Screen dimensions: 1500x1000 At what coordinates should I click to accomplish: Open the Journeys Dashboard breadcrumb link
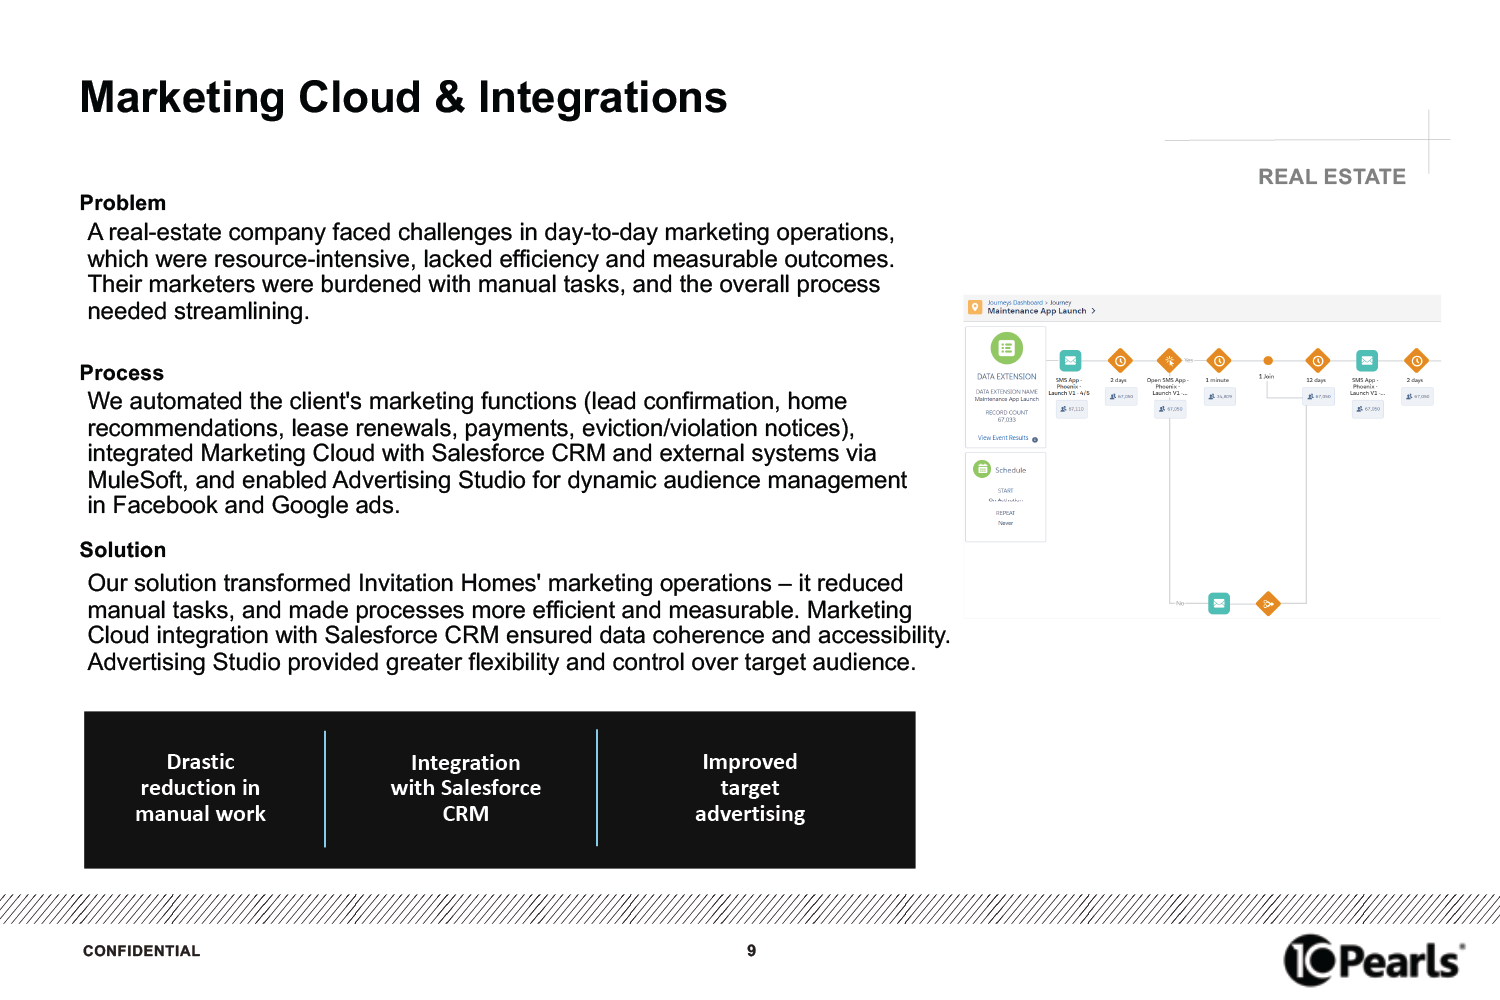pos(1014,302)
